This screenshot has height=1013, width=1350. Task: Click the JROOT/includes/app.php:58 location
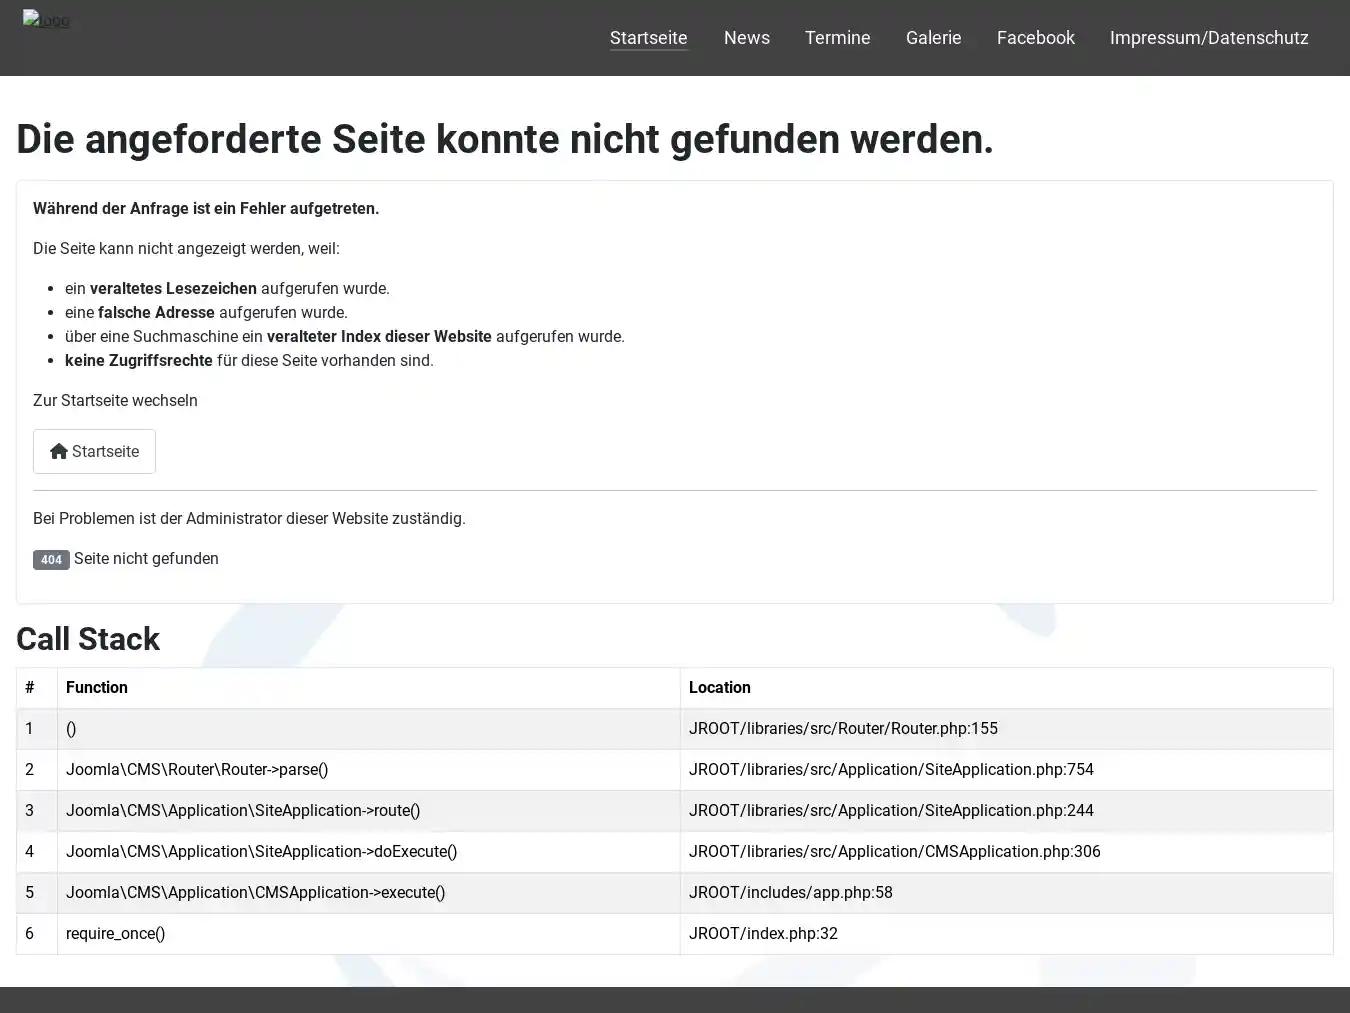coord(791,892)
